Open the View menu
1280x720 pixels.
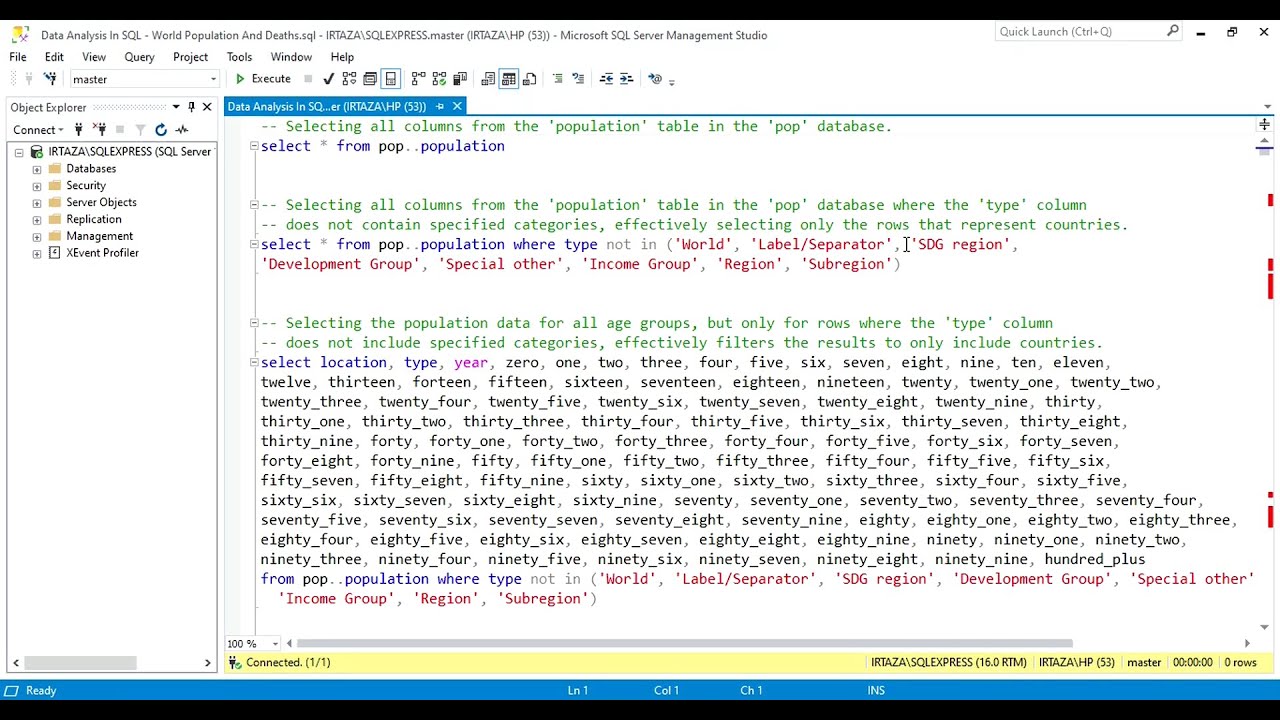pos(94,57)
